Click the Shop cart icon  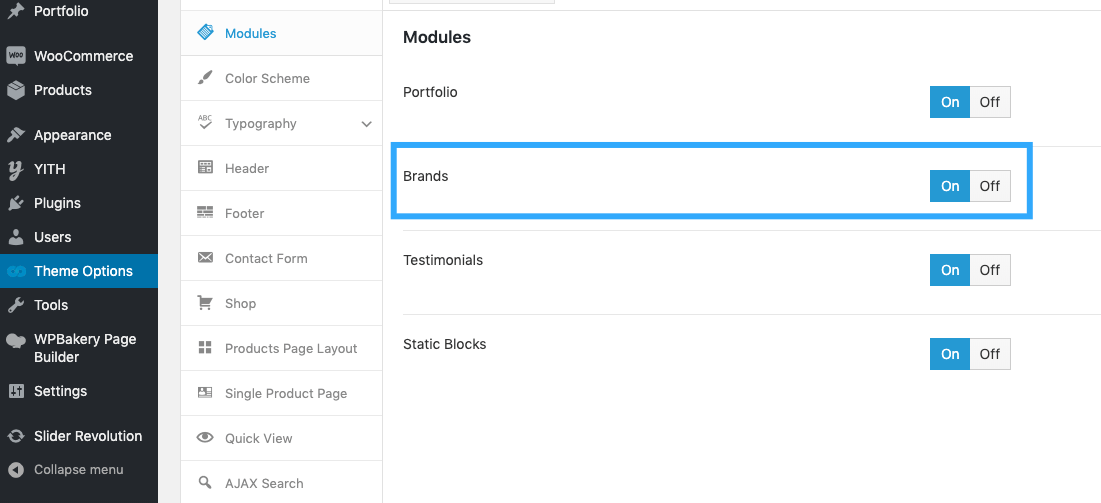coord(205,303)
